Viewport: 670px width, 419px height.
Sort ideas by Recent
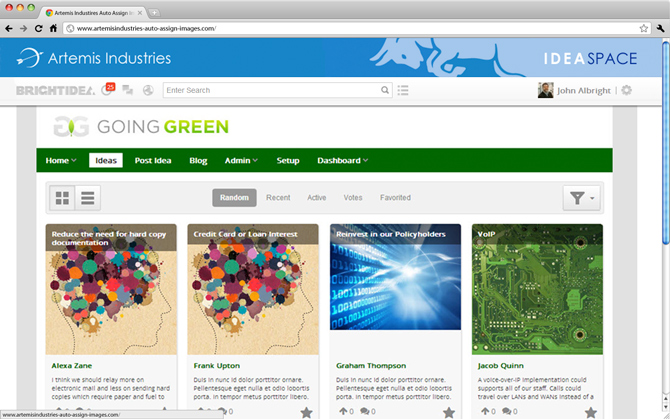(x=278, y=198)
